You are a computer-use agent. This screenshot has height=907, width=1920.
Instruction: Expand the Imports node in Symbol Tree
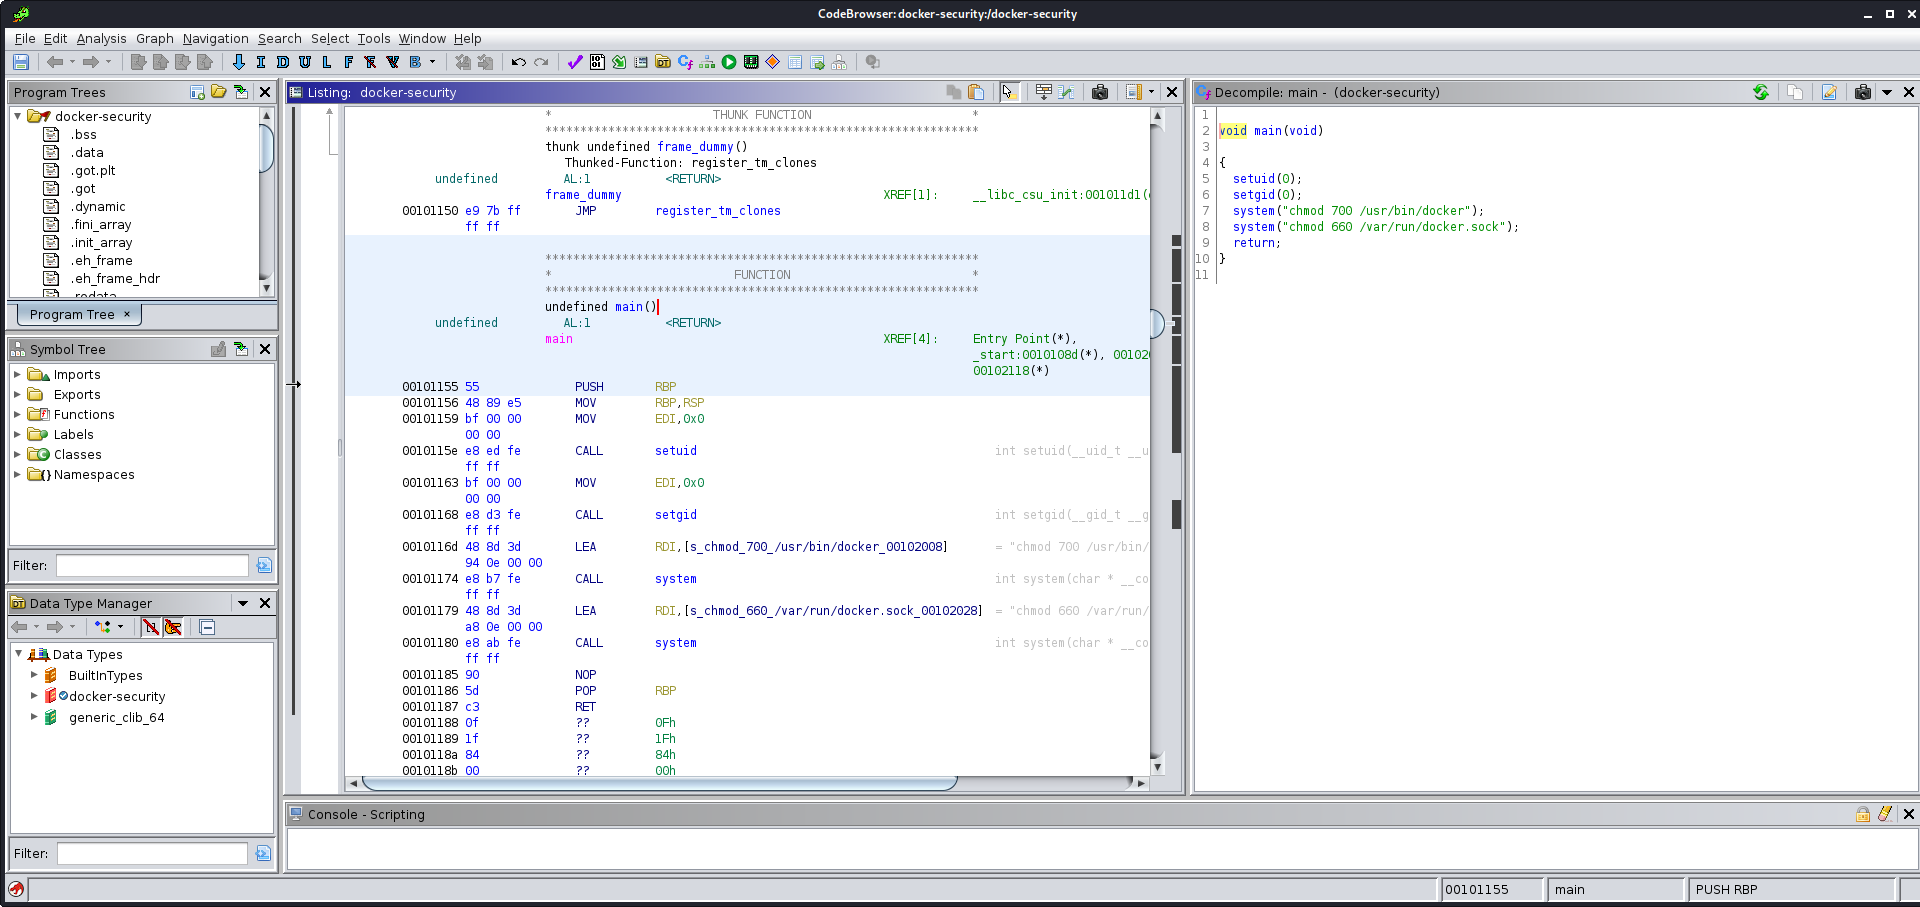click(17, 374)
